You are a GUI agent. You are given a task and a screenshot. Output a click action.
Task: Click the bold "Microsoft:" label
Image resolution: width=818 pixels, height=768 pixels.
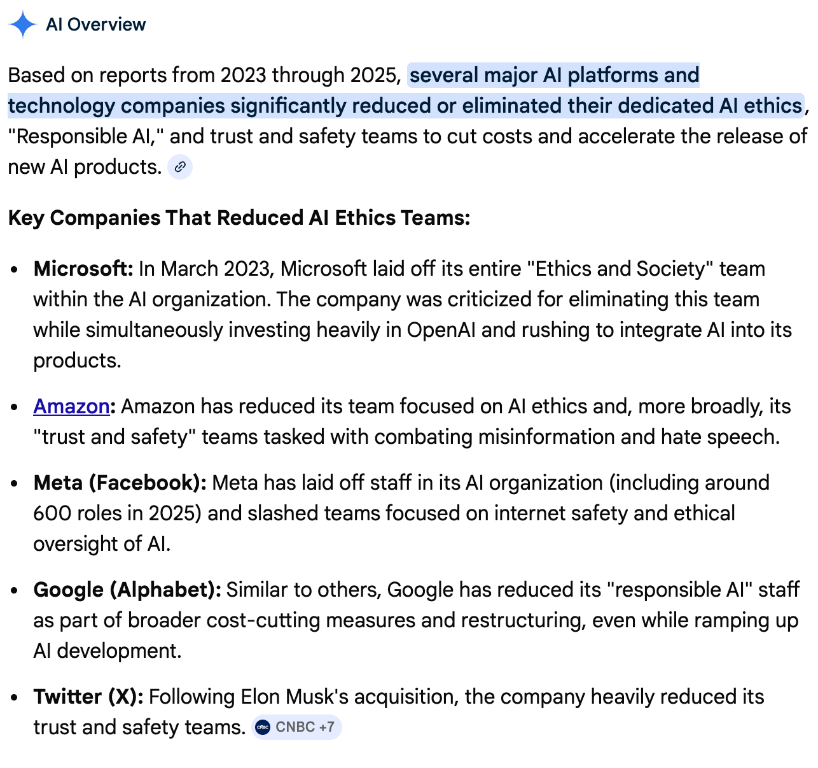click(x=83, y=269)
